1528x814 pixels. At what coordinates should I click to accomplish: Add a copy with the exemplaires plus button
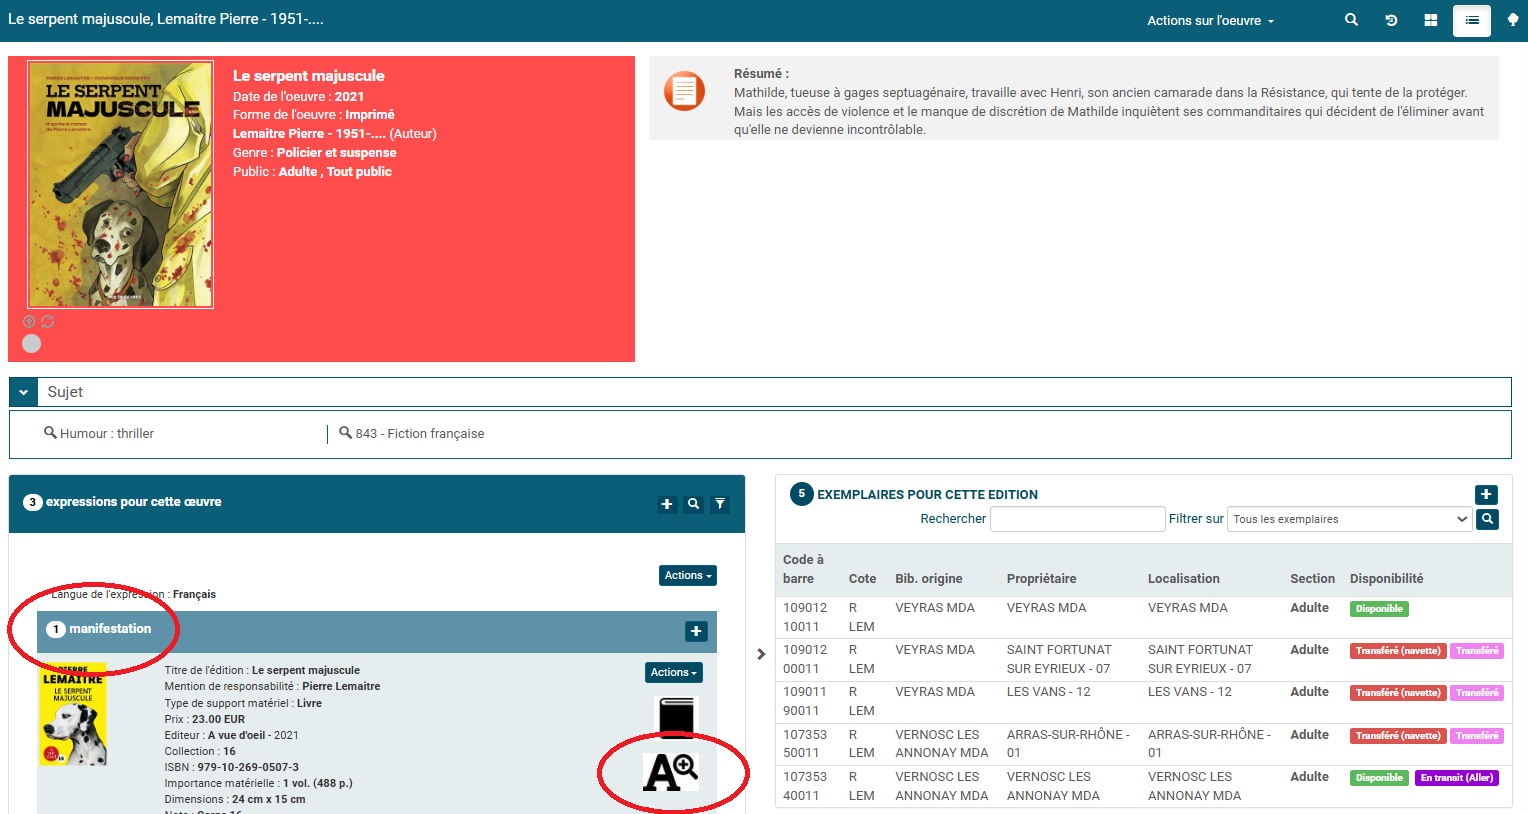1486,494
